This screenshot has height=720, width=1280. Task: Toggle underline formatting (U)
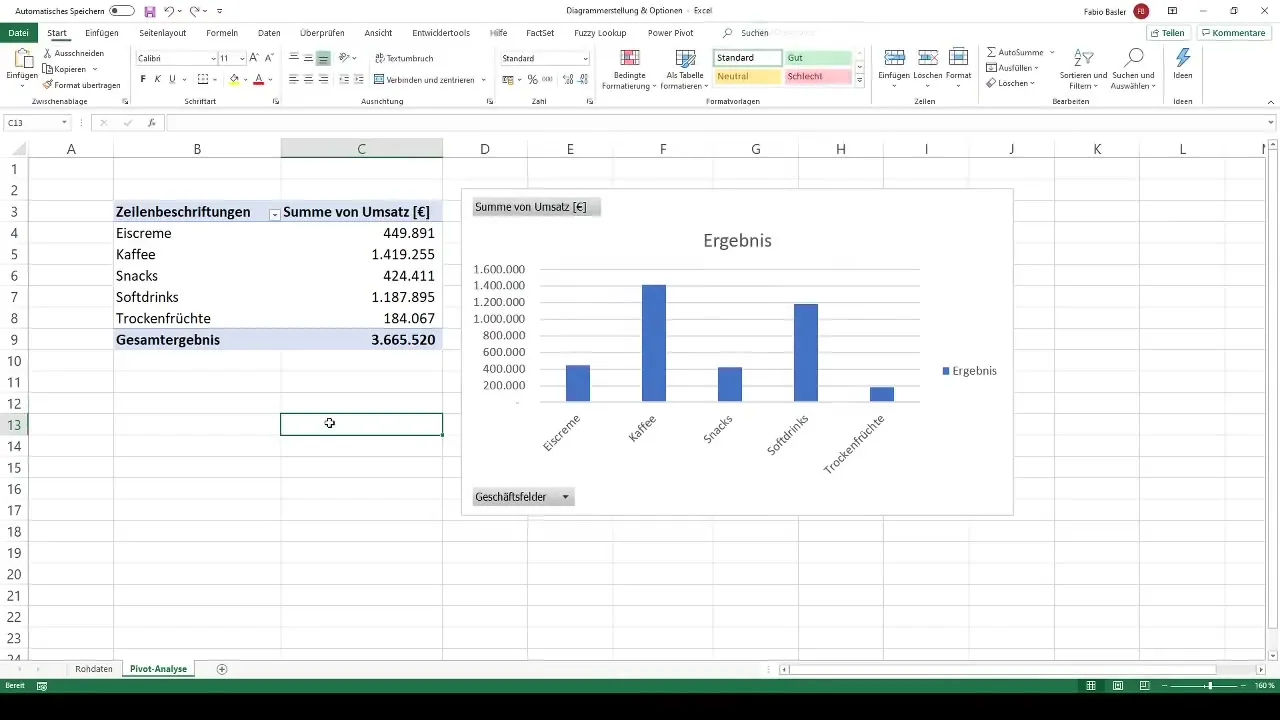click(172, 79)
